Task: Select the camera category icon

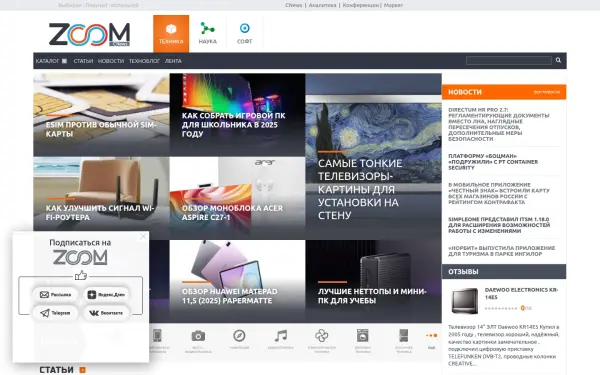Action: point(198,336)
